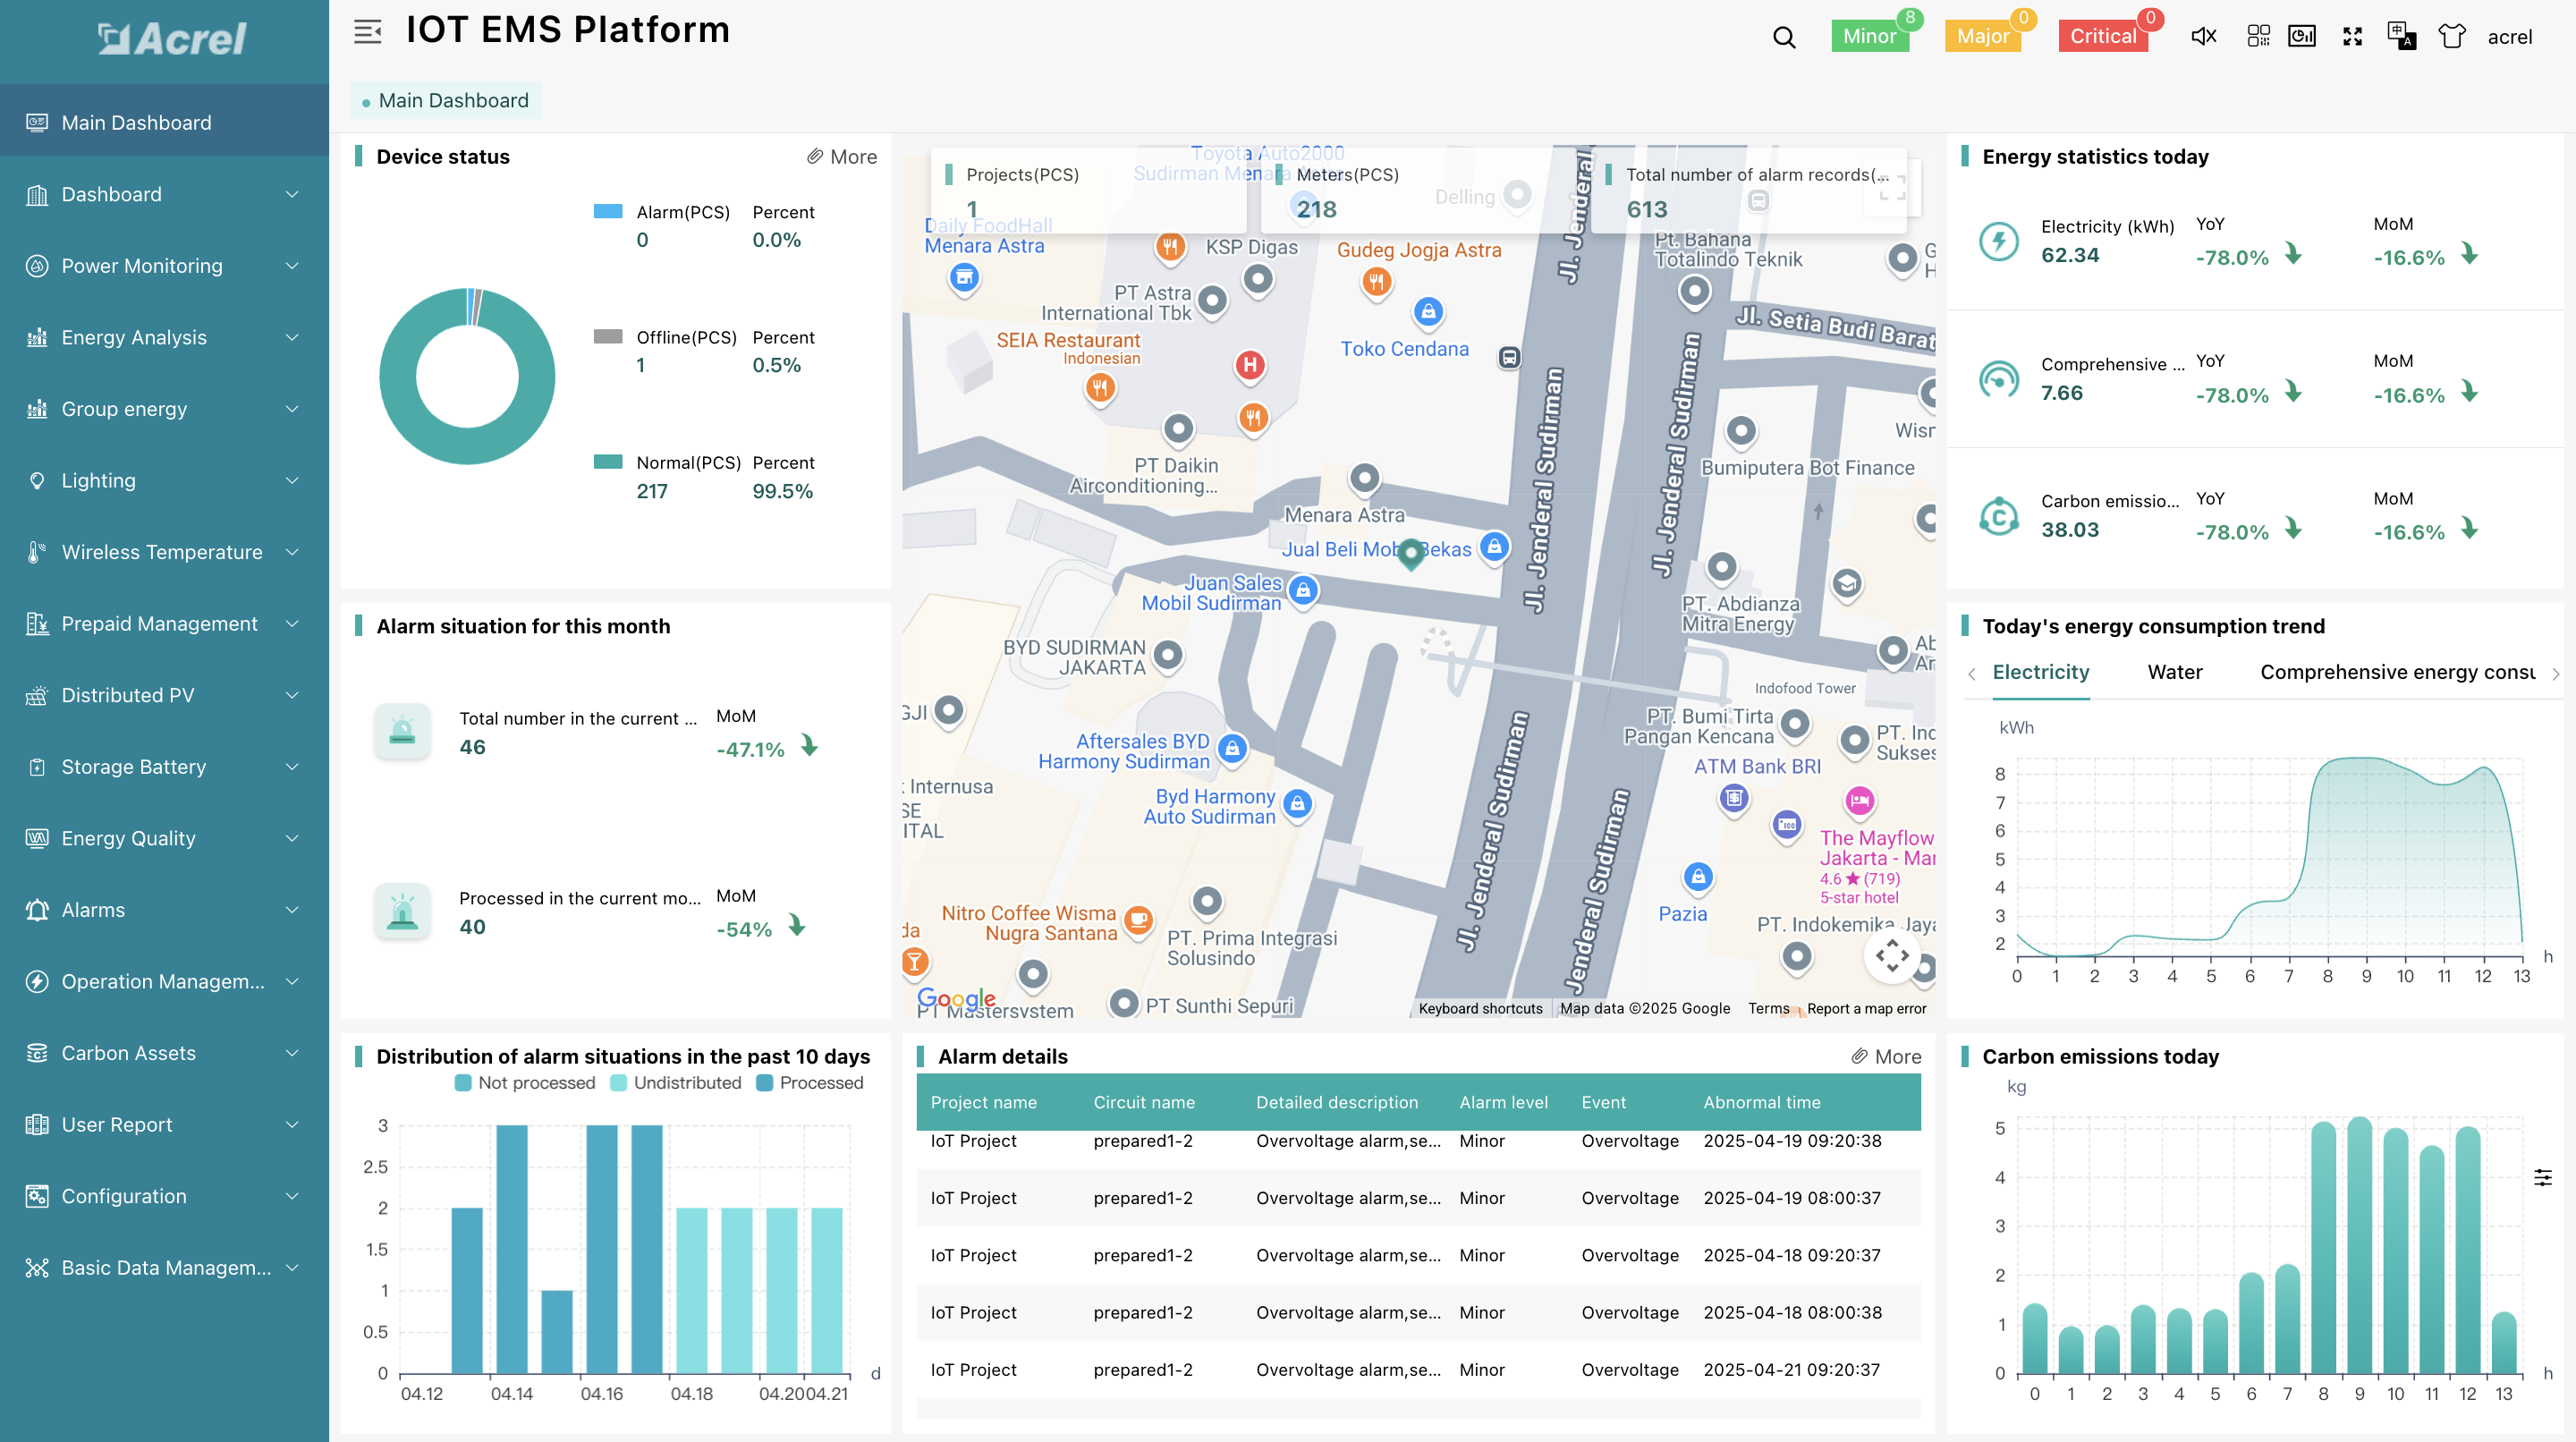
Task: Open Report a map error link
Action: click(x=1866, y=1008)
